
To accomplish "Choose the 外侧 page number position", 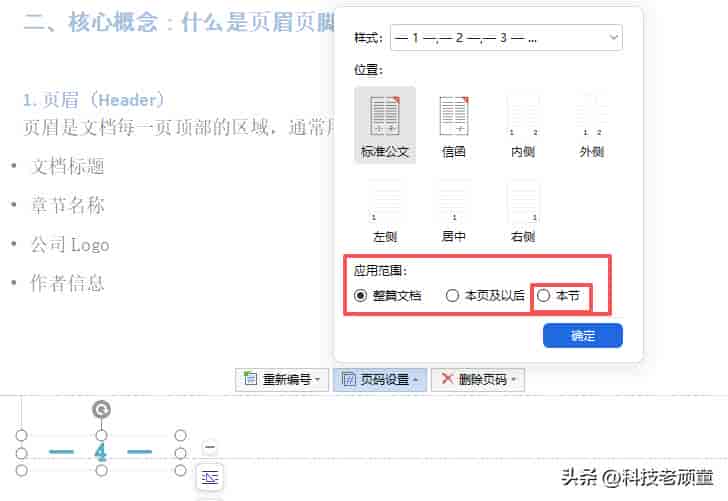I will tap(592, 125).
